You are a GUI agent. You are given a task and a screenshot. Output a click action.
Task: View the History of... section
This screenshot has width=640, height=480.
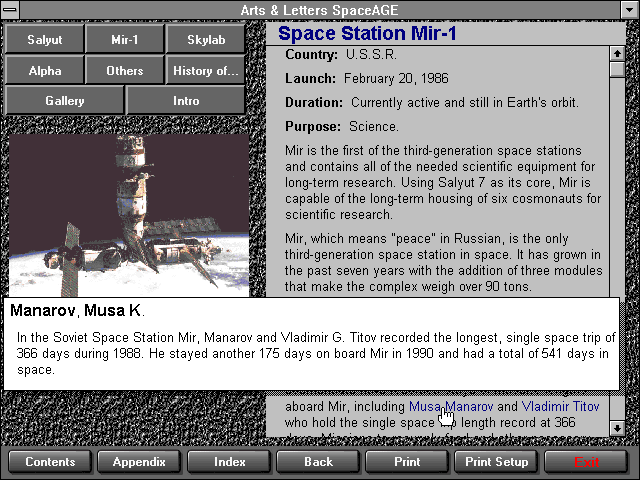pos(206,71)
